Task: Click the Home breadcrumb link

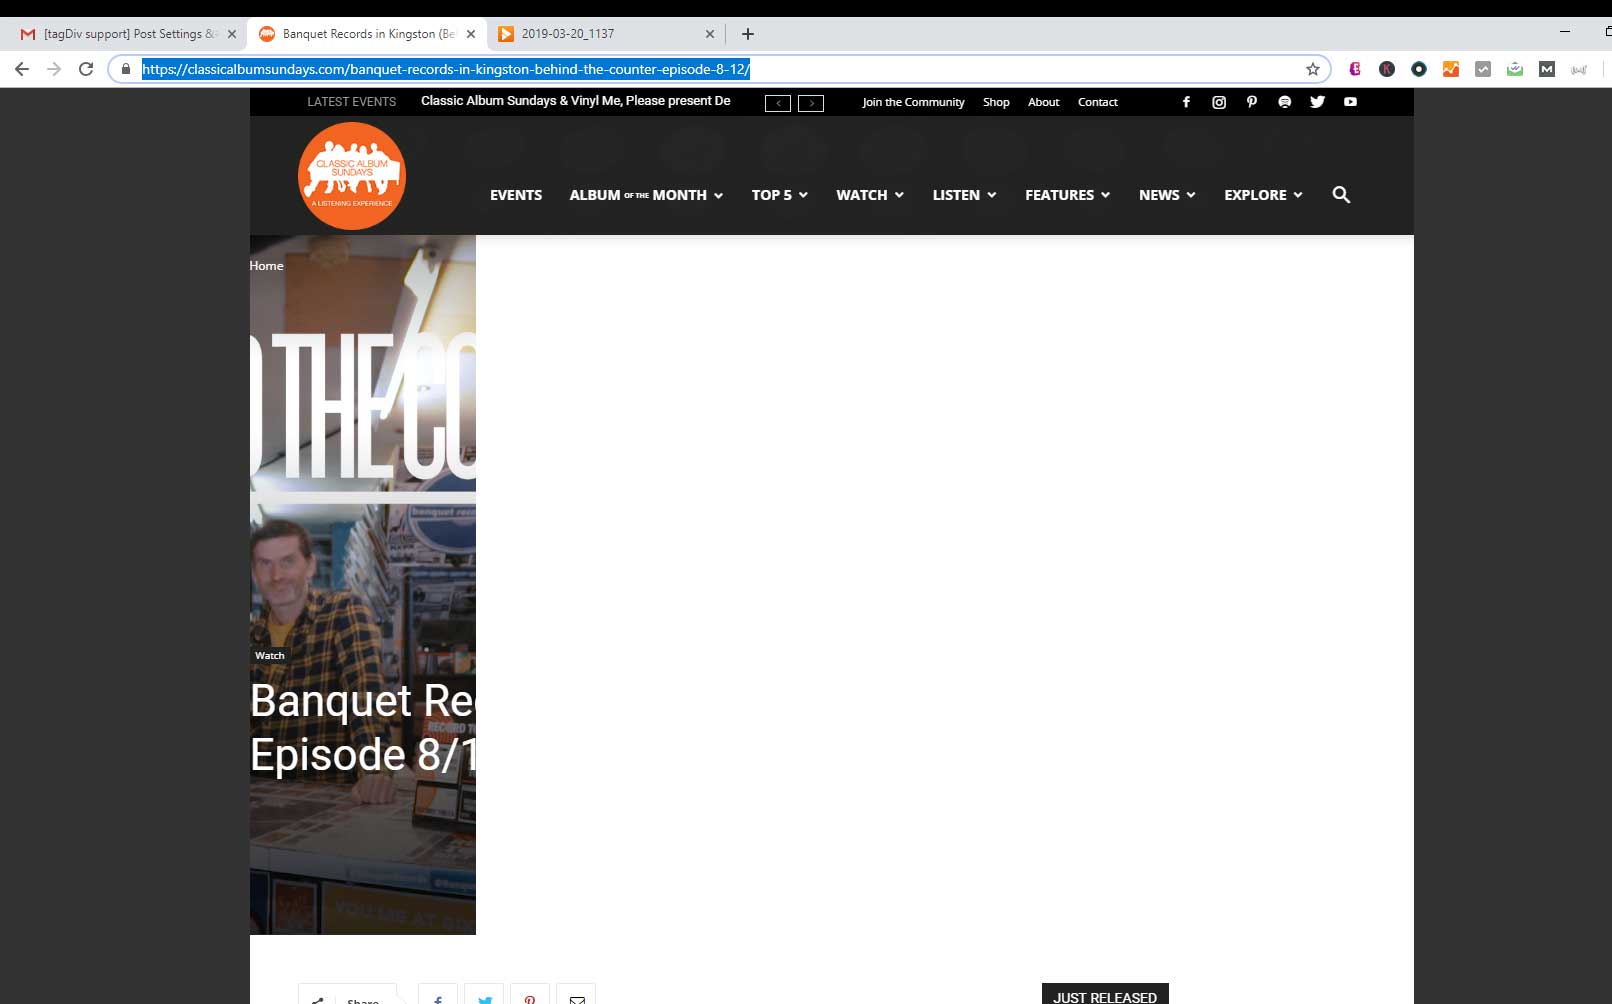Action: click(267, 265)
